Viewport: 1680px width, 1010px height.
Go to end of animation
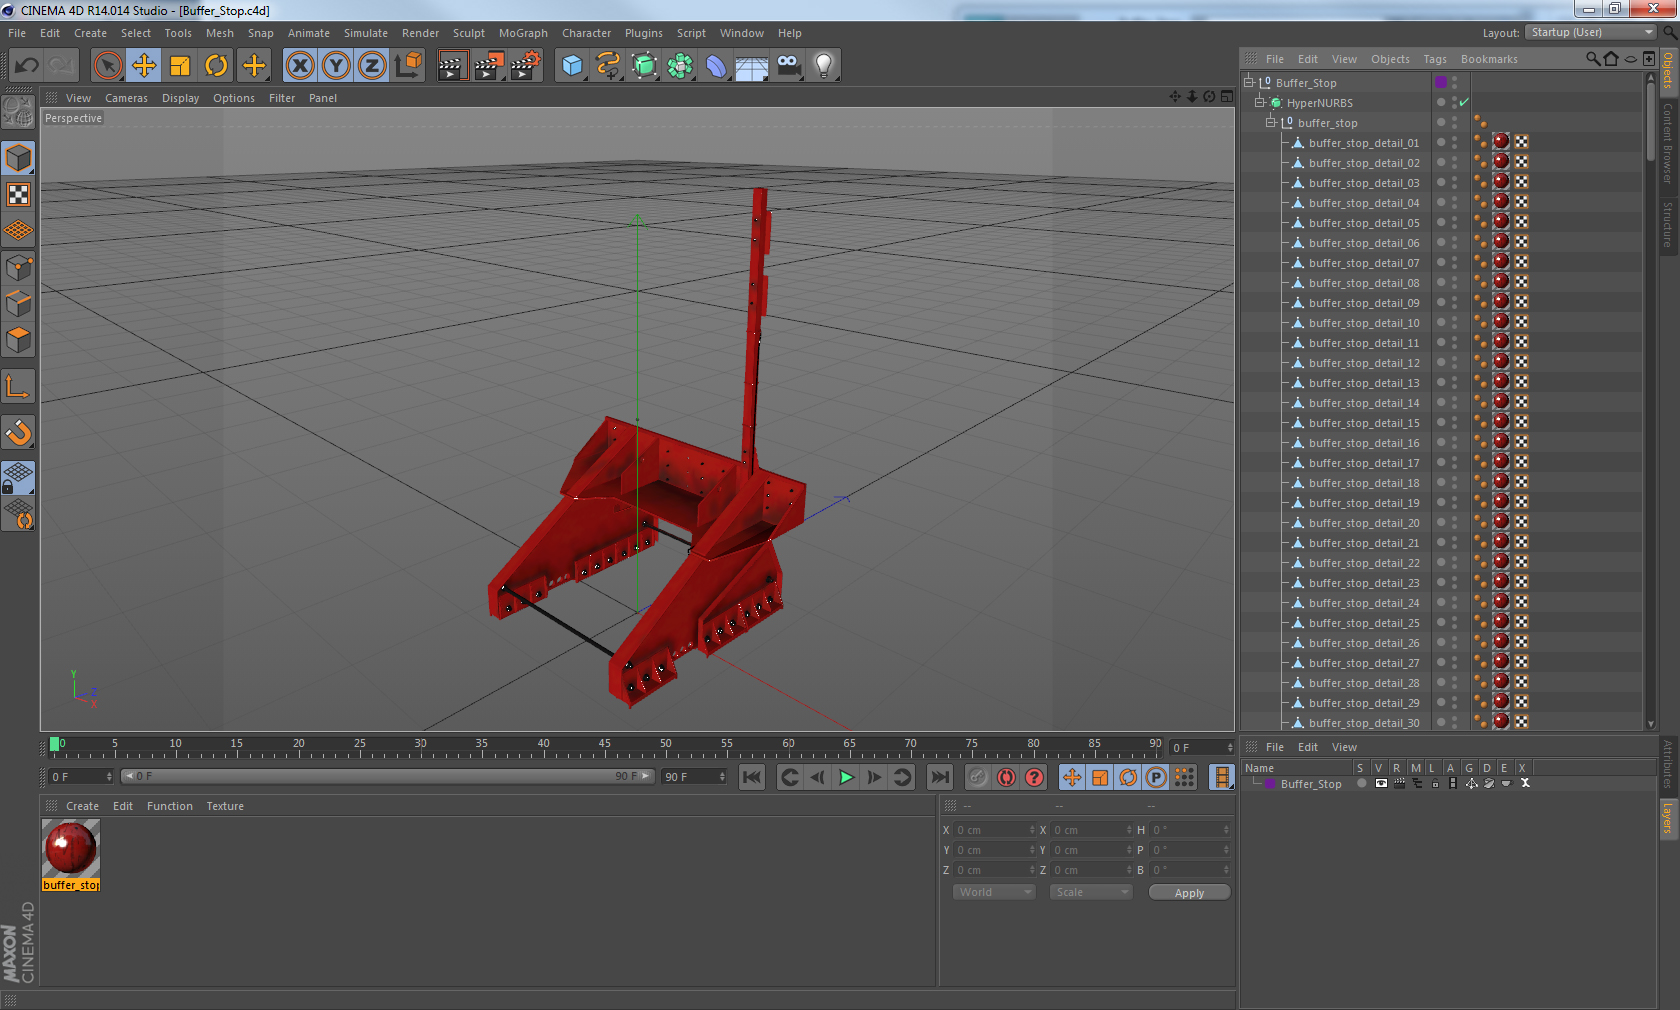pyautogui.click(x=940, y=777)
